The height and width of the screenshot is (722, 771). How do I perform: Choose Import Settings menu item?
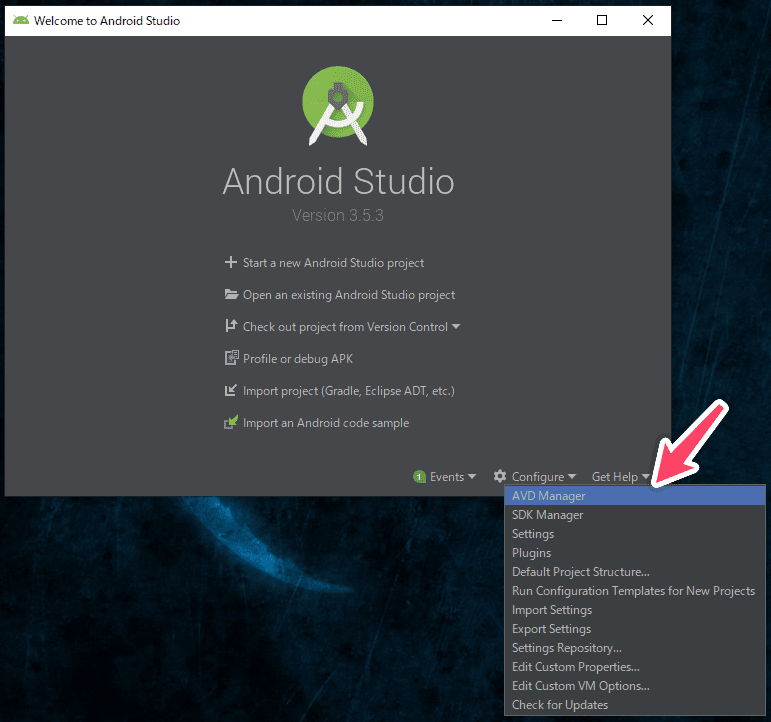point(635,609)
